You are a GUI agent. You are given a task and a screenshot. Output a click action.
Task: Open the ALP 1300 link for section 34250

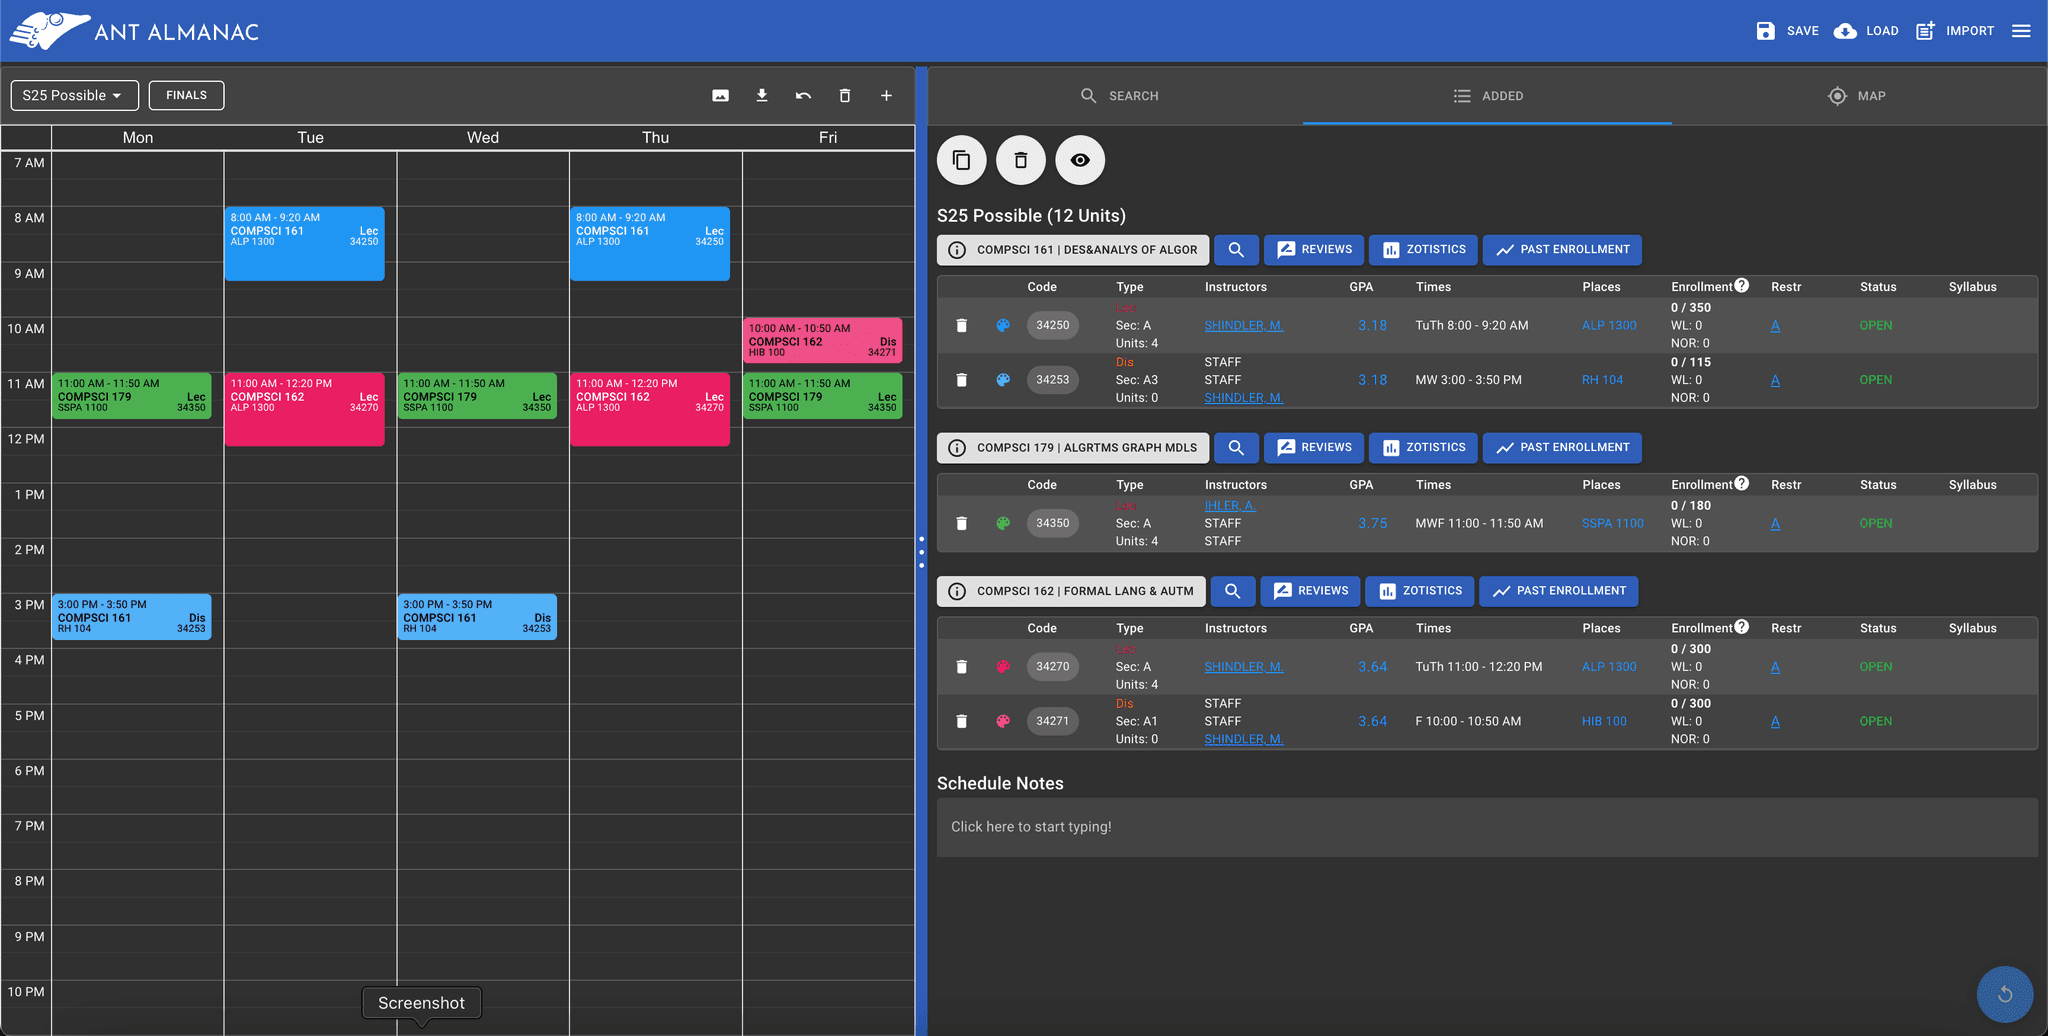coord(1609,325)
